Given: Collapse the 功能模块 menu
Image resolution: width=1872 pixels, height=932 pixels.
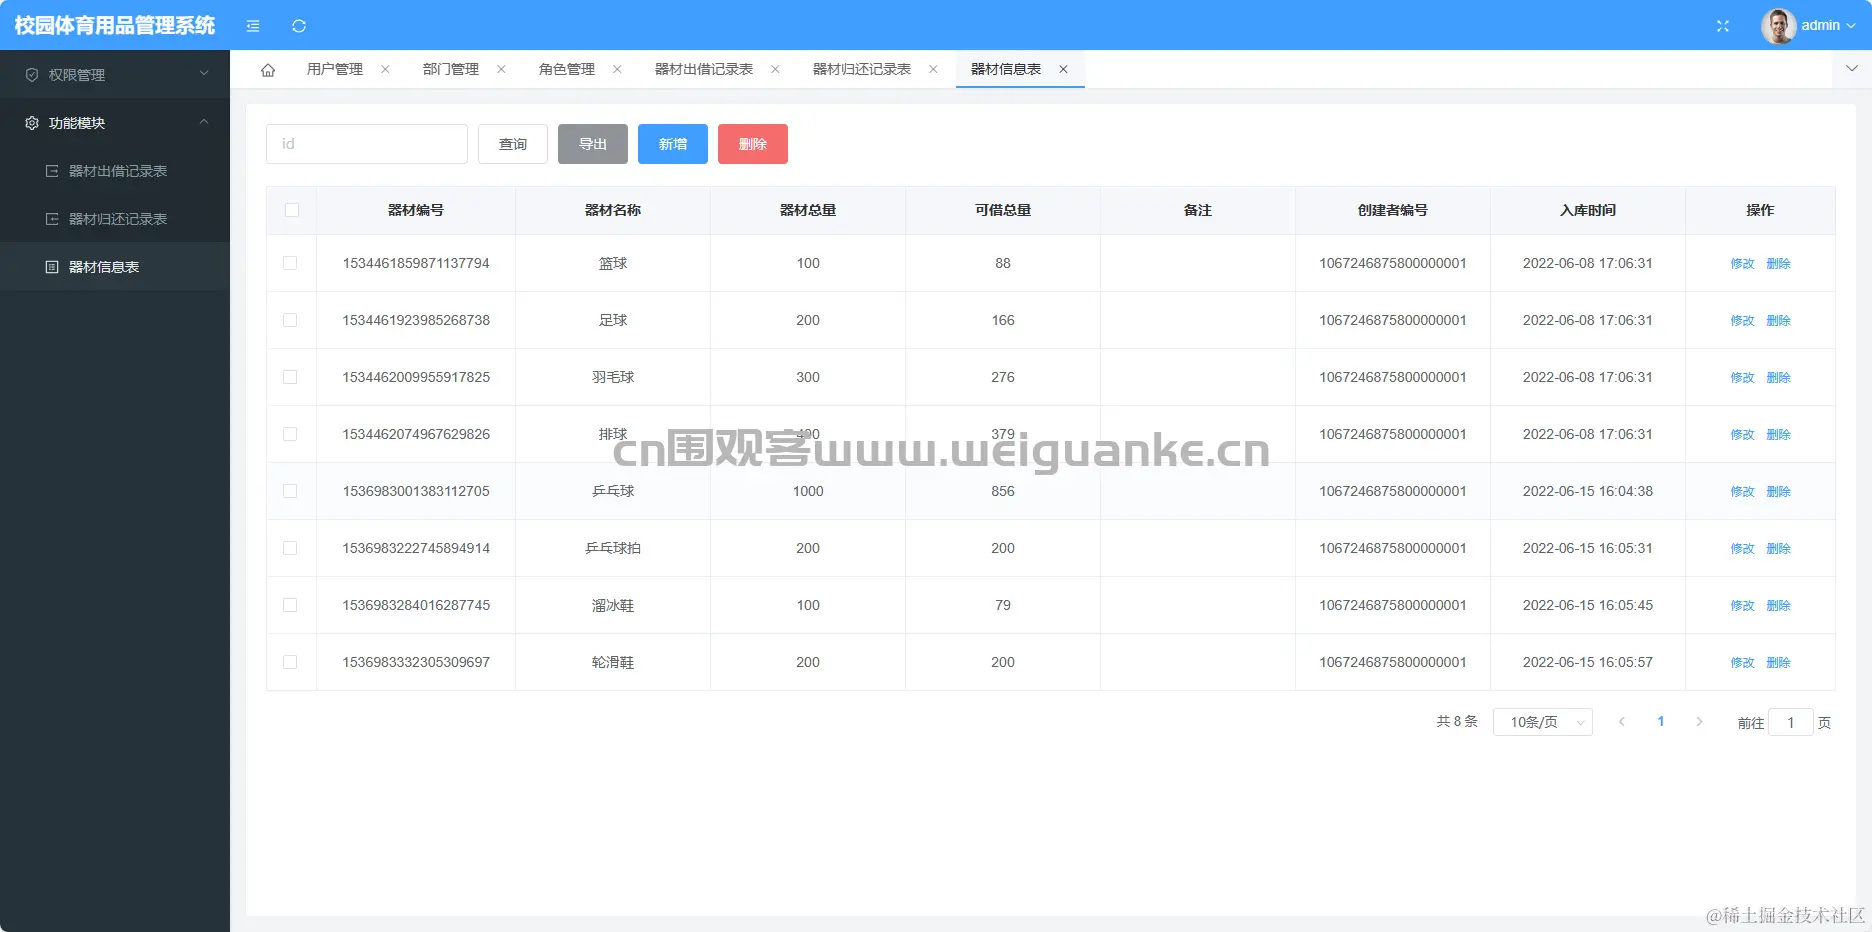Looking at the screenshot, I should 115,123.
